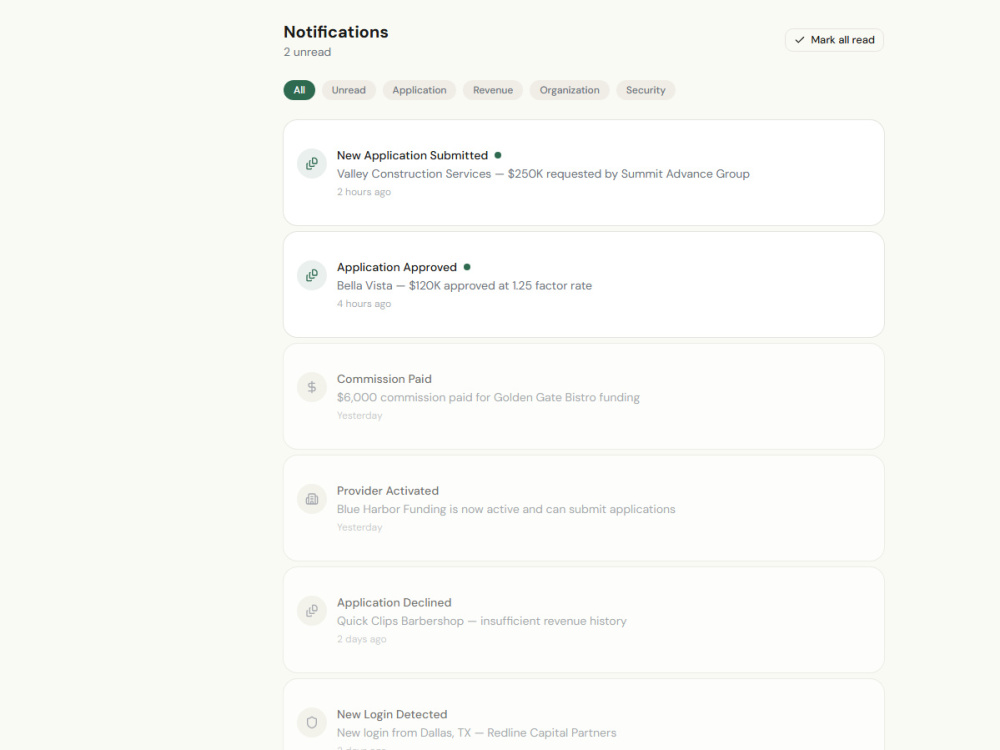Image resolution: width=1000 pixels, height=750 pixels.
Task: Click the Application Declined title
Action: (394, 603)
